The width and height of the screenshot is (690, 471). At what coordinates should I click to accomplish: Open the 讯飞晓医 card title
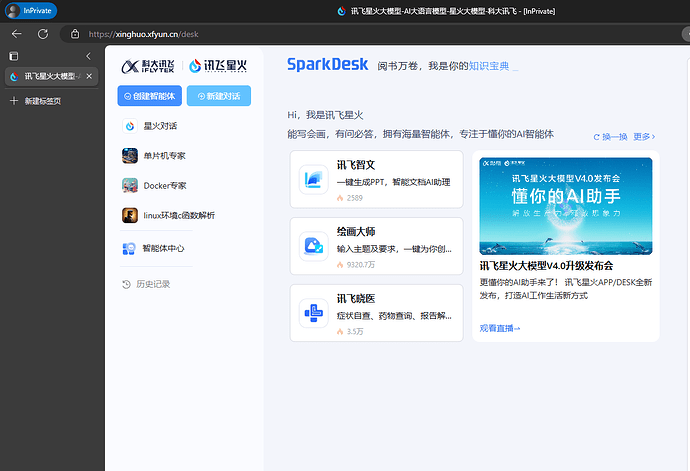click(356, 299)
